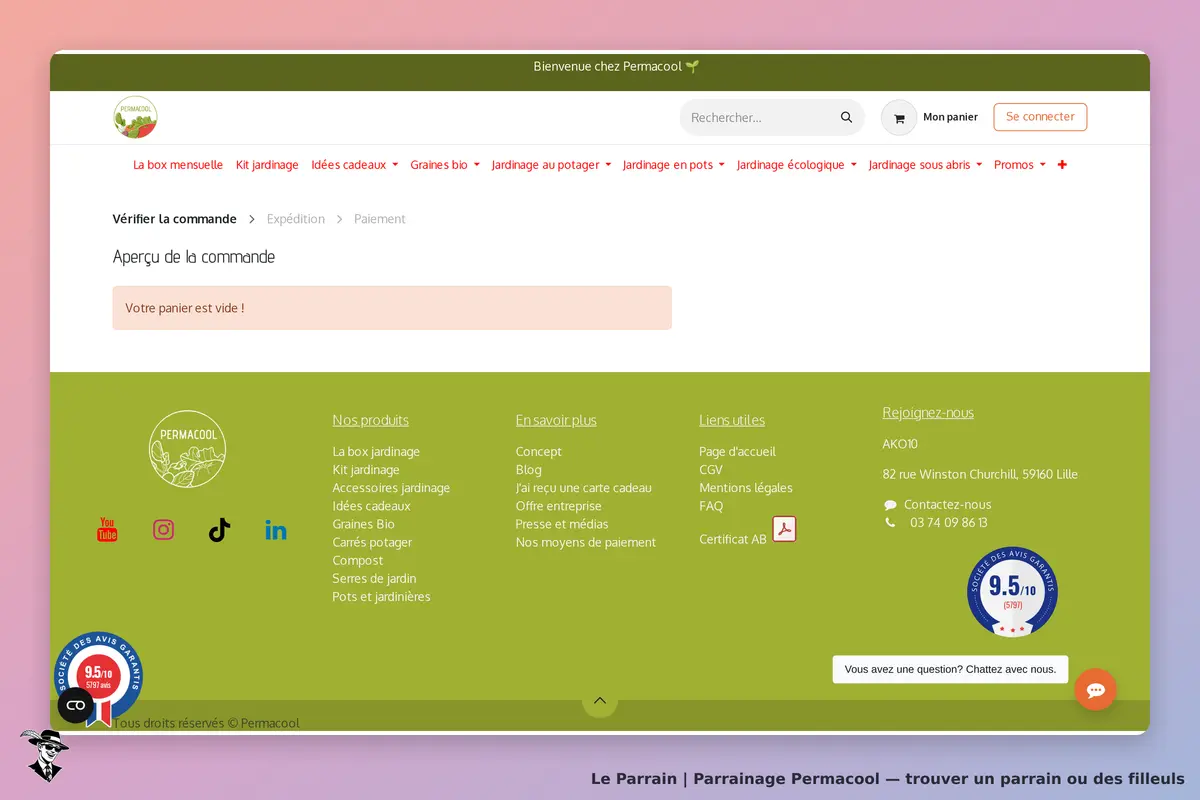Click the speech bubble icon beside Contactez-nous
This screenshot has width=1200, height=800.
coord(890,505)
